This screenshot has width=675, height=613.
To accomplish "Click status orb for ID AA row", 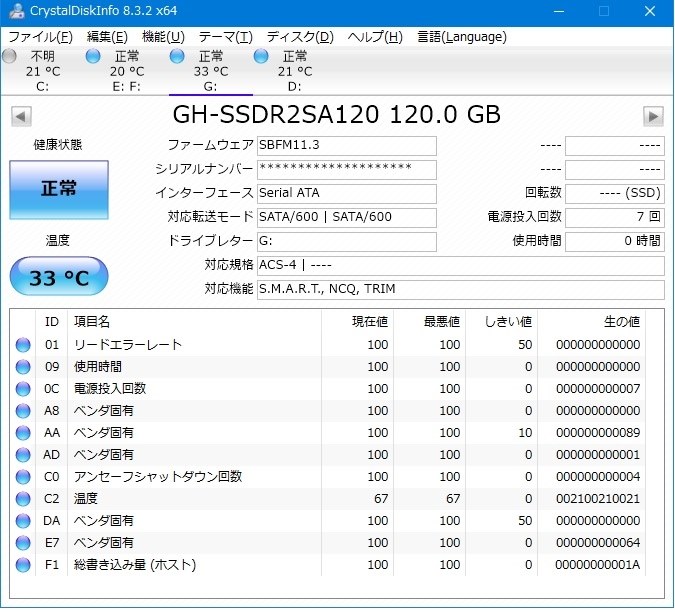I will click(x=23, y=433).
